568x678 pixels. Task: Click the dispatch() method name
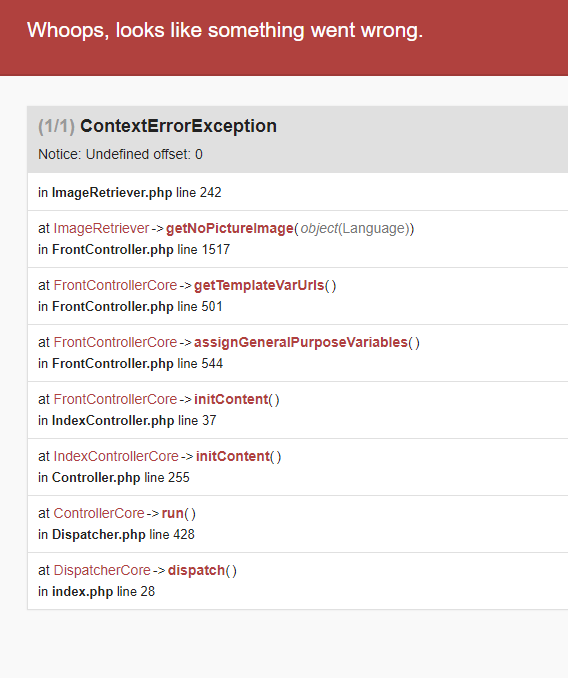pos(196,571)
